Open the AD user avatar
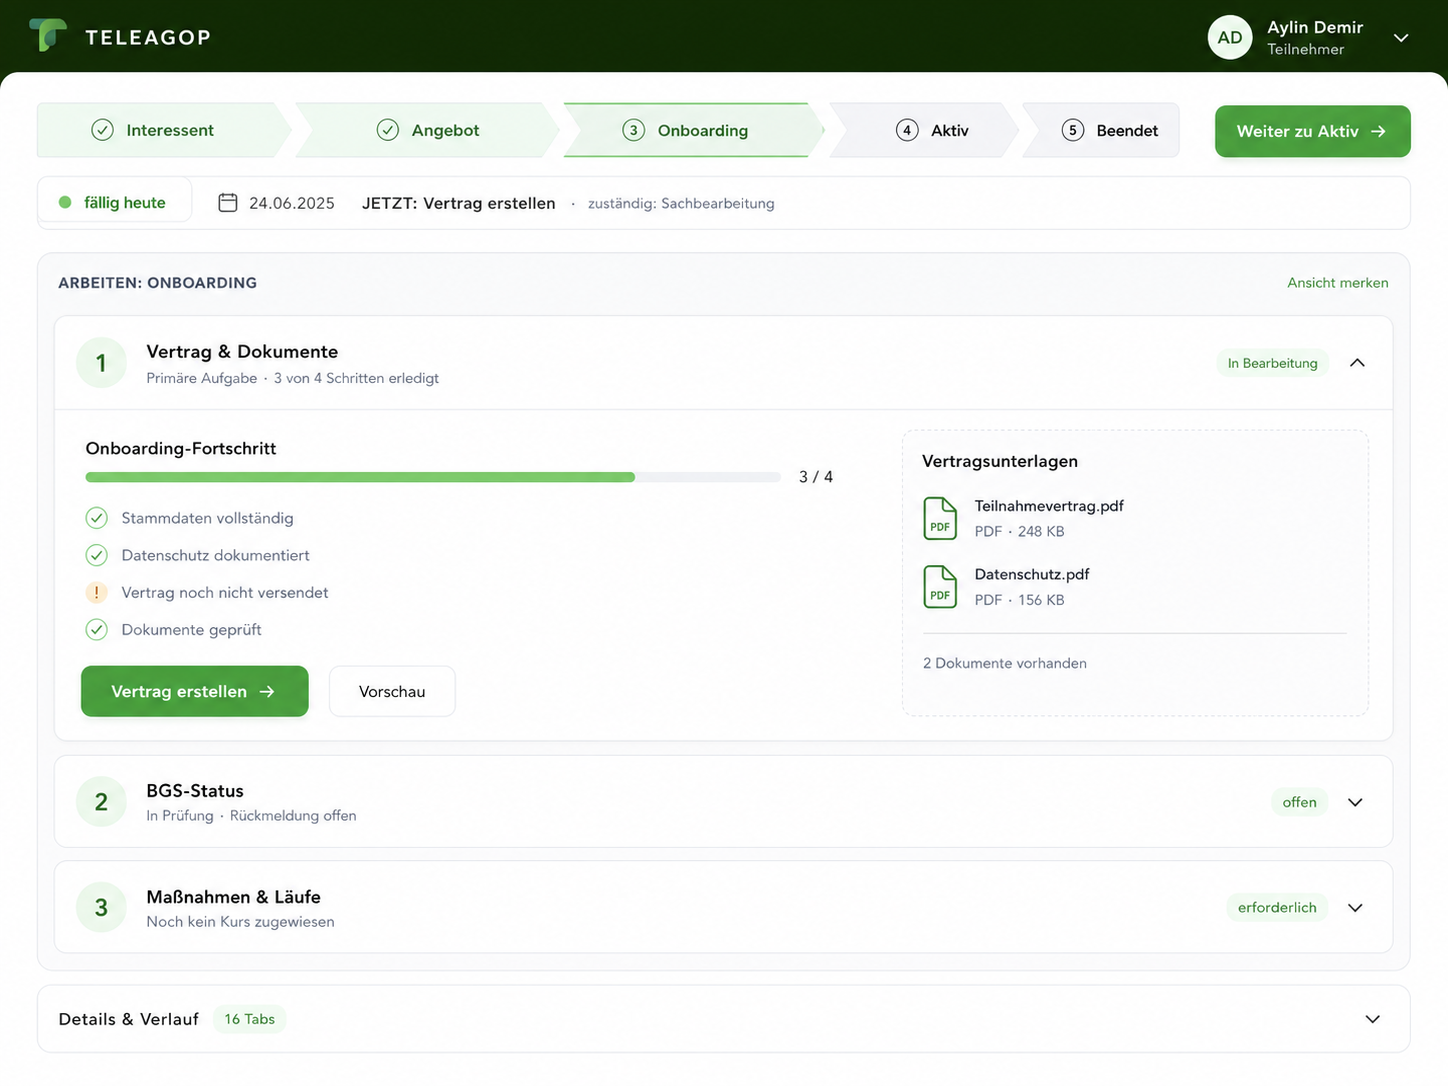 (1229, 37)
